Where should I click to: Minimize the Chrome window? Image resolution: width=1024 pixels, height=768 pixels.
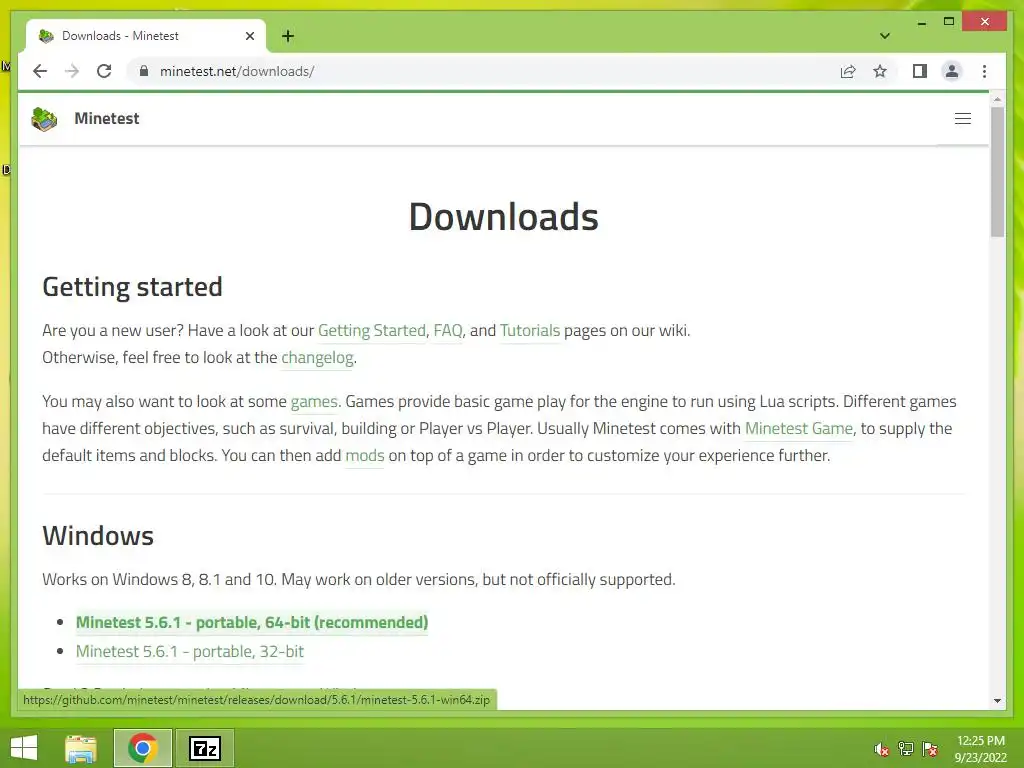[x=921, y=22]
